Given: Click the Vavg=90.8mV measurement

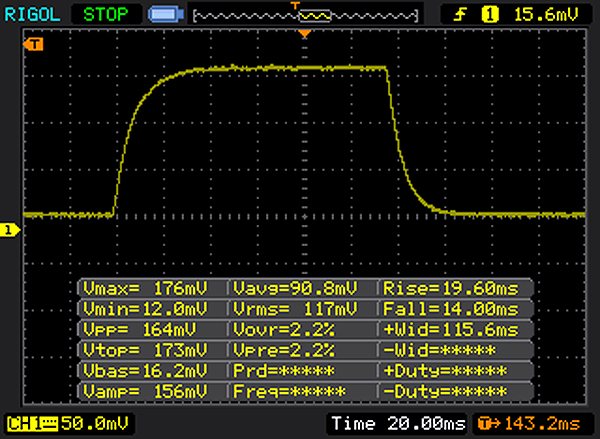Looking at the screenshot, I should [x=295, y=288].
